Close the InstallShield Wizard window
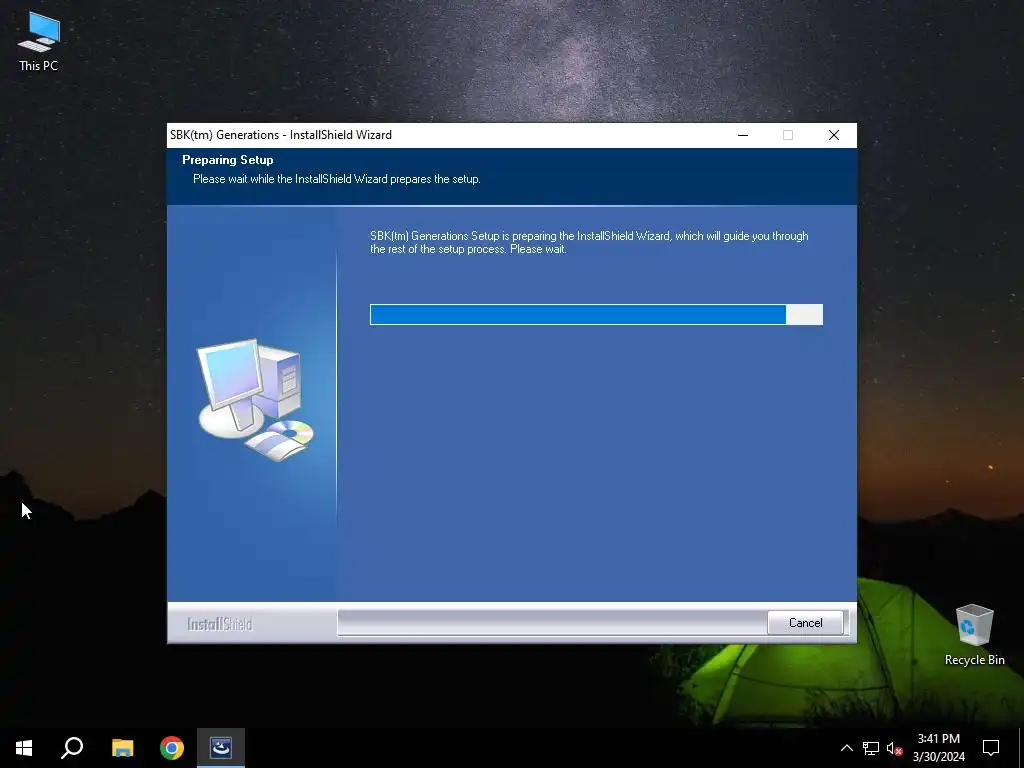The width and height of the screenshot is (1024, 768). pyautogui.click(x=834, y=135)
